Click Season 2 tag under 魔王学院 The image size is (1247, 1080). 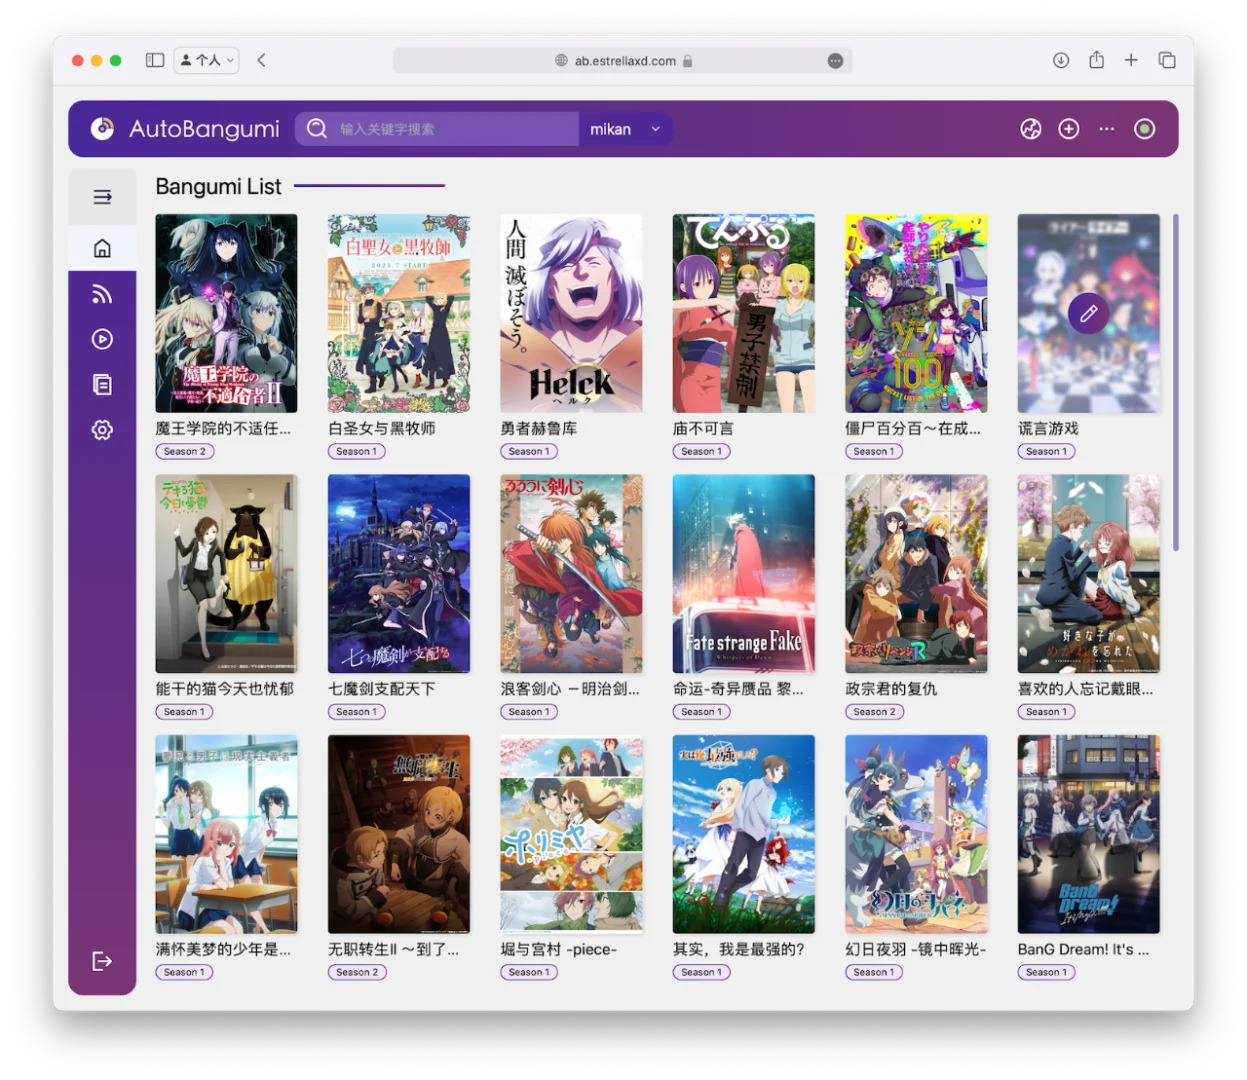coord(185,452)
